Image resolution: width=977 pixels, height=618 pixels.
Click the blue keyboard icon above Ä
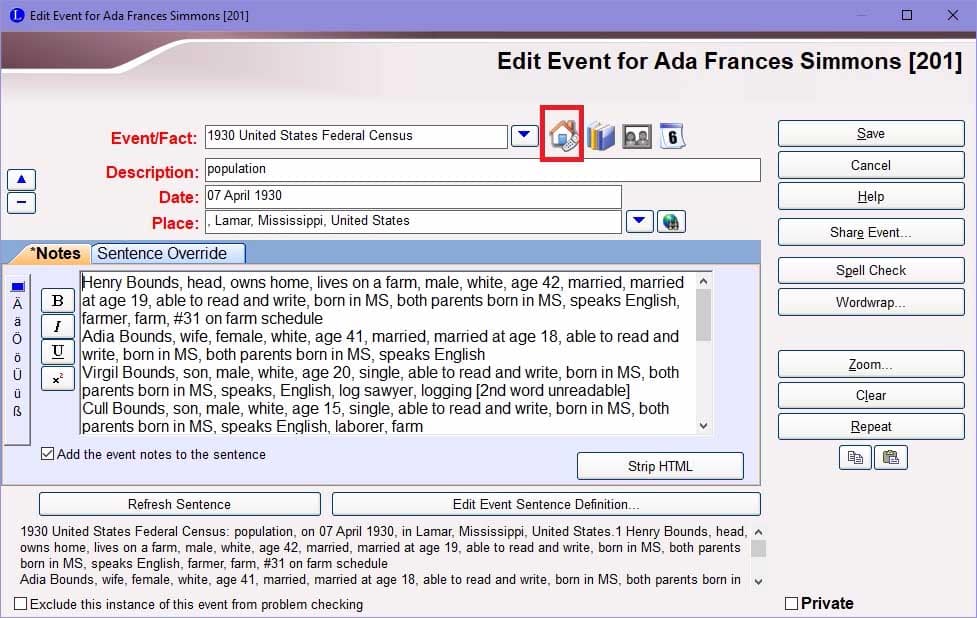click(17, 287)
